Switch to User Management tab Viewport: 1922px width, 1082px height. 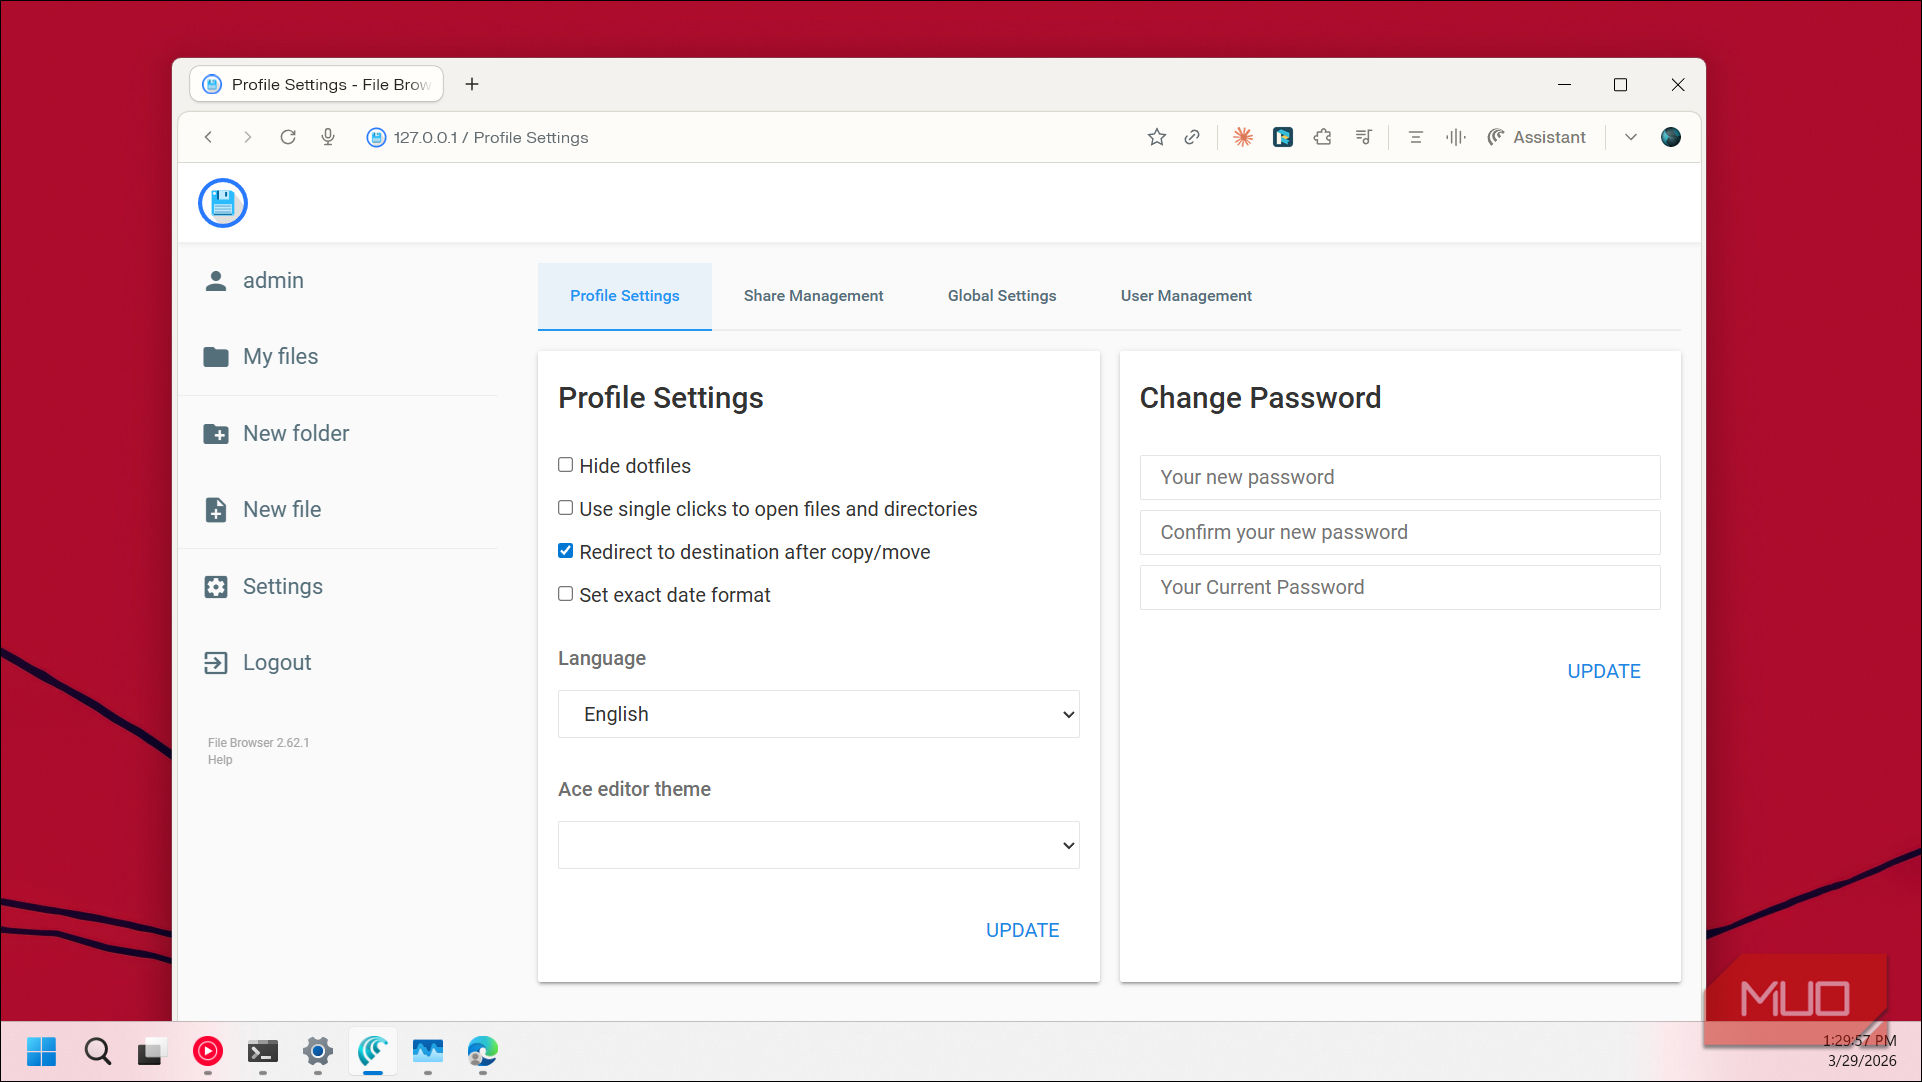1186,296
